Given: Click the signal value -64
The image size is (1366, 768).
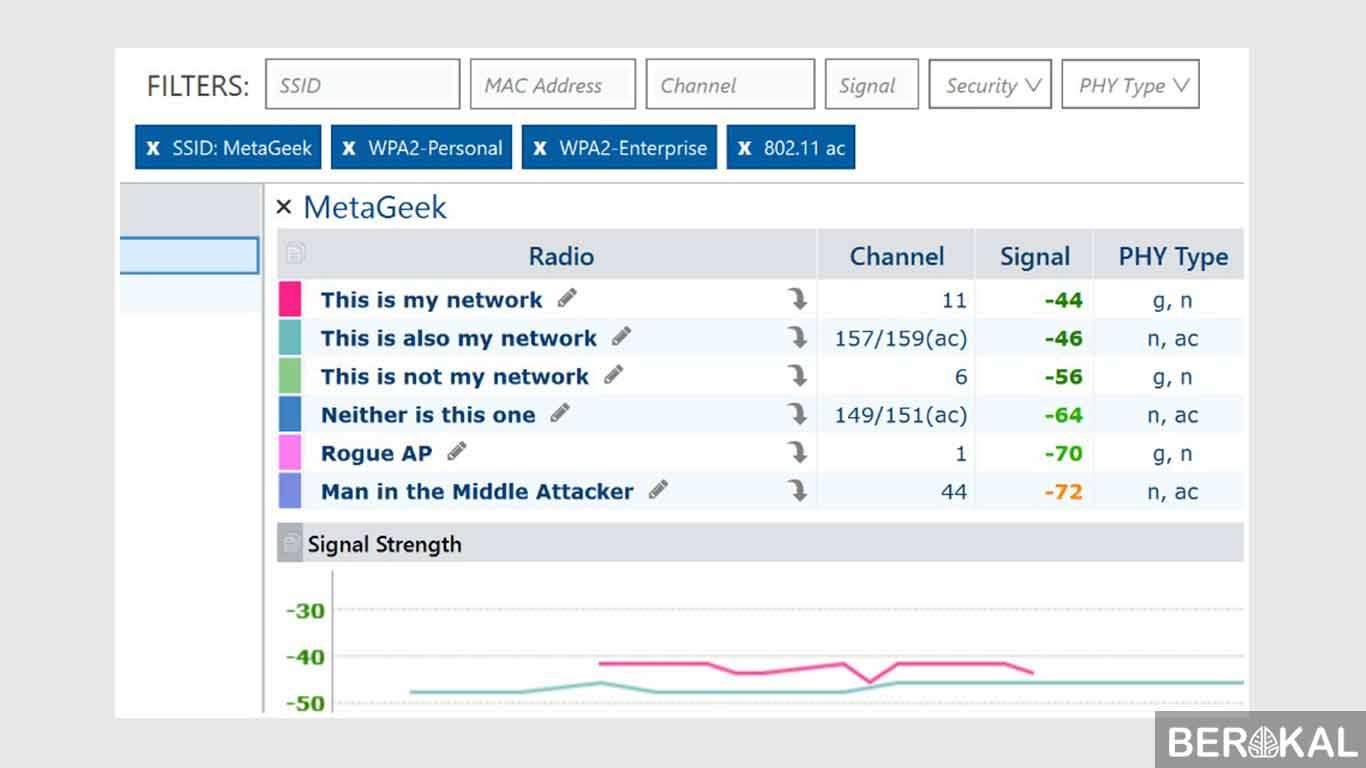Looking at the screenshot, I should pos(1063,415).
